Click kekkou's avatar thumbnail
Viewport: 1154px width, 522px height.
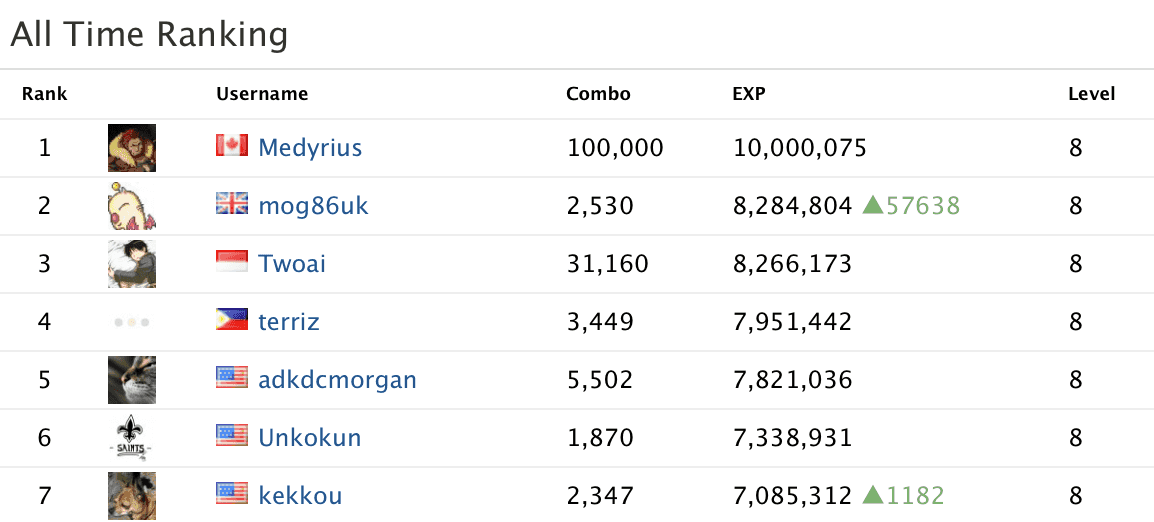tap(132, 495)
